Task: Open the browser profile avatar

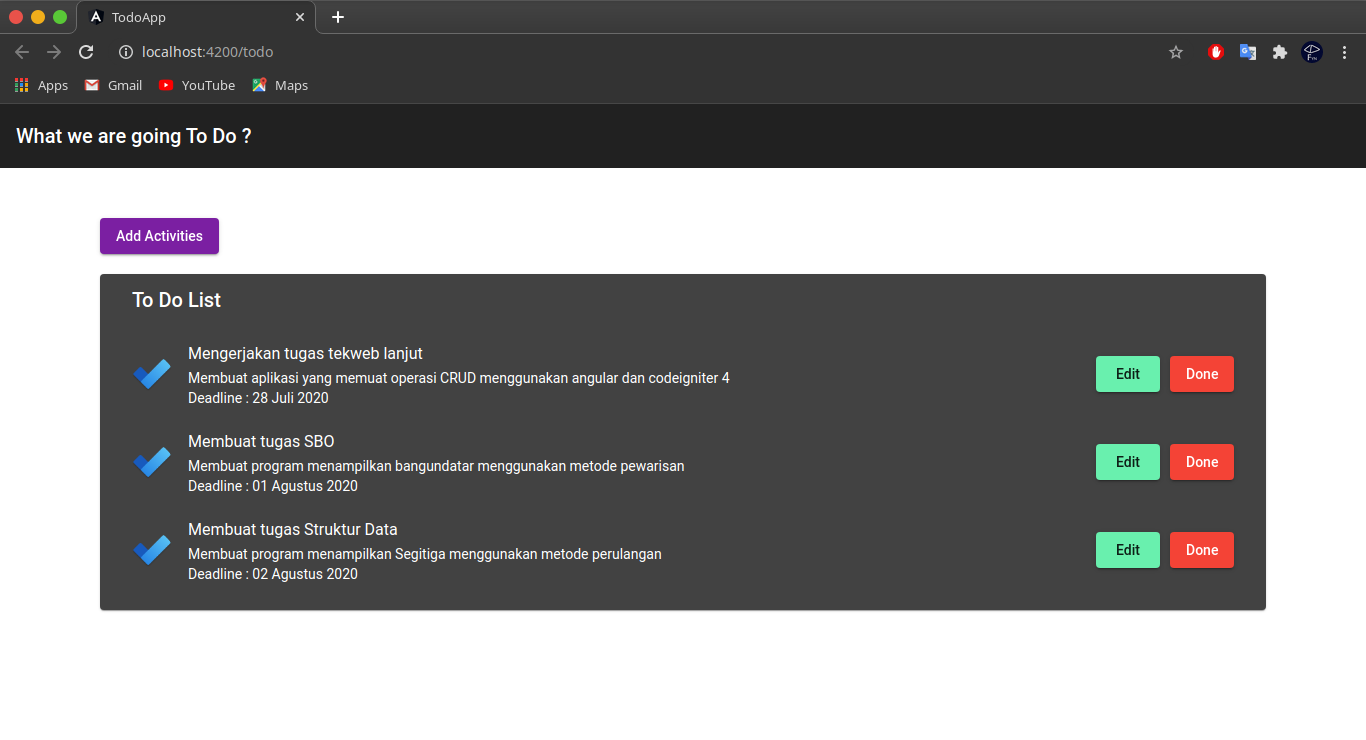Action: click(1312, 52)
